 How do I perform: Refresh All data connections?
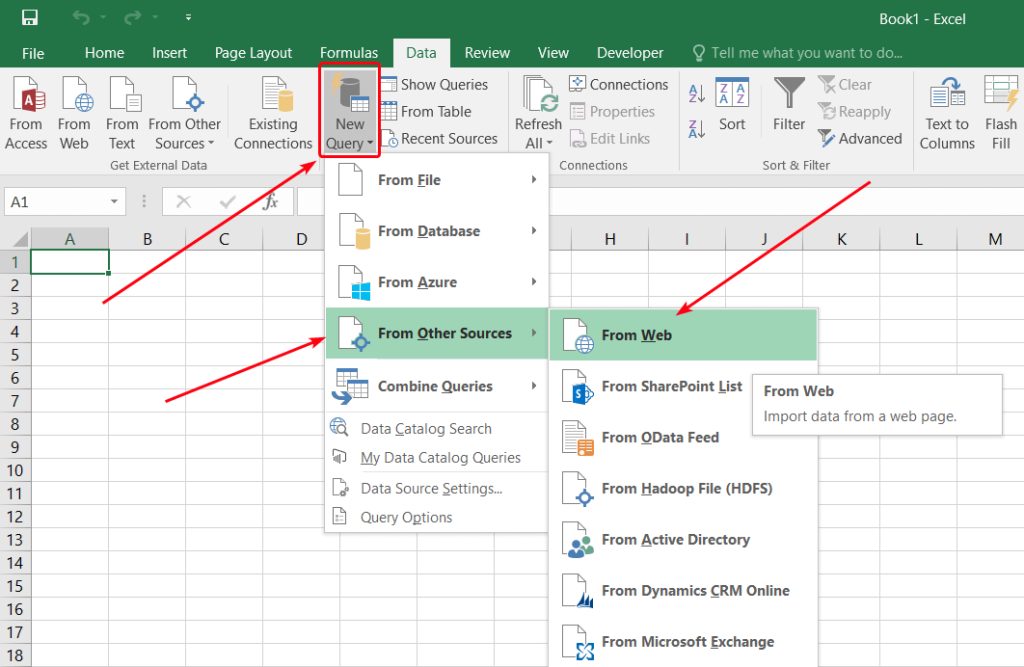(x=538, y=110)
